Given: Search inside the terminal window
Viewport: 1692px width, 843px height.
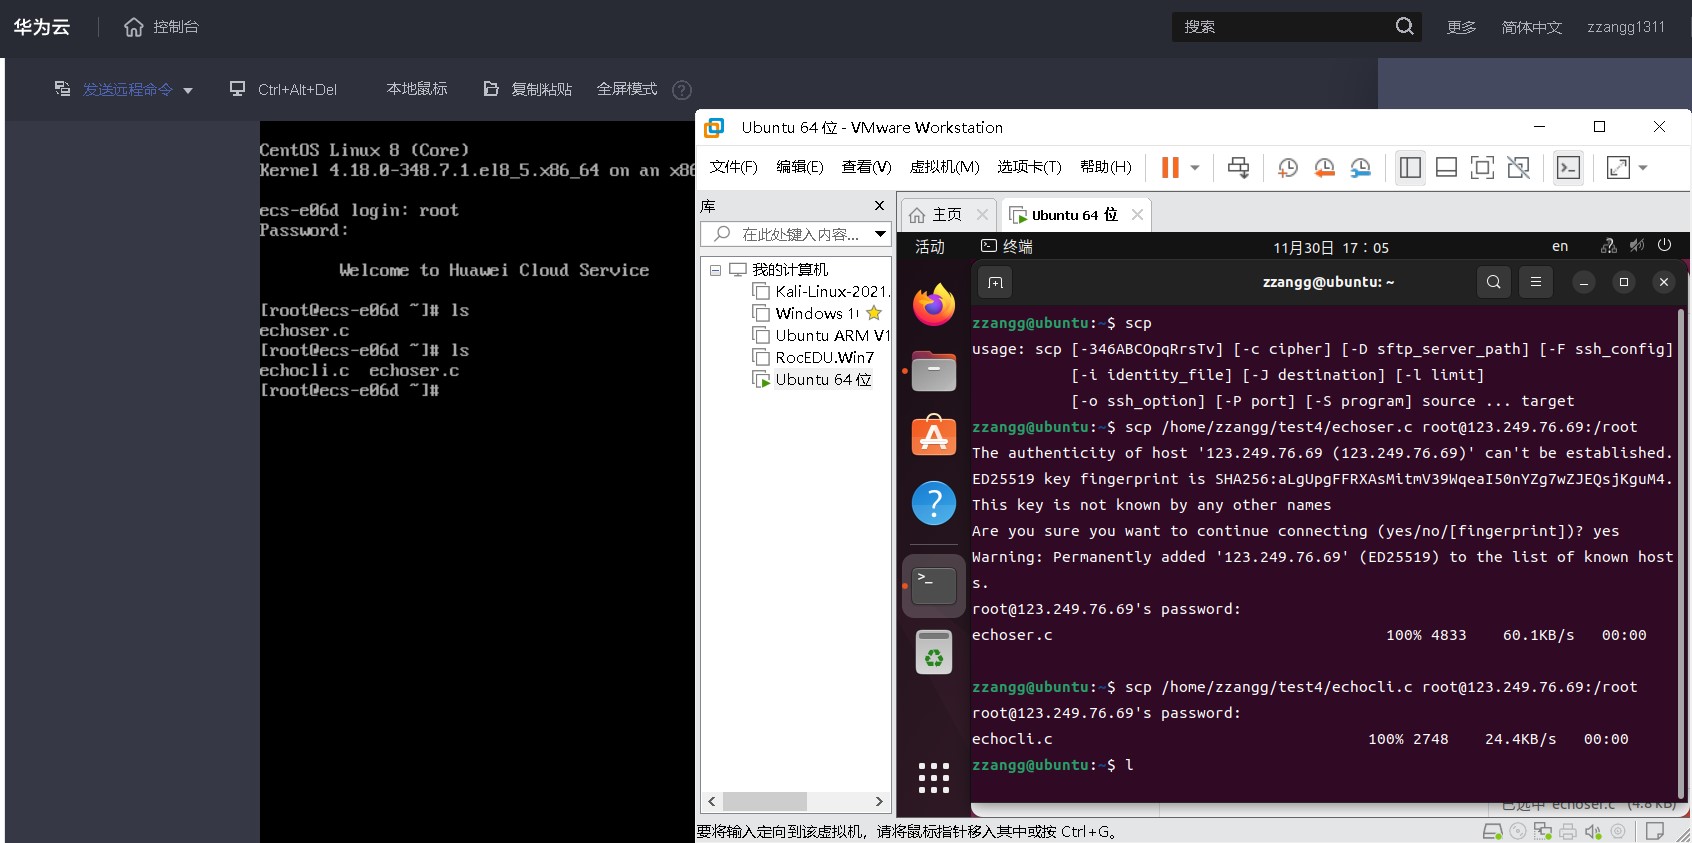Looking at the screenshot, I should (x=1494, y=283).
